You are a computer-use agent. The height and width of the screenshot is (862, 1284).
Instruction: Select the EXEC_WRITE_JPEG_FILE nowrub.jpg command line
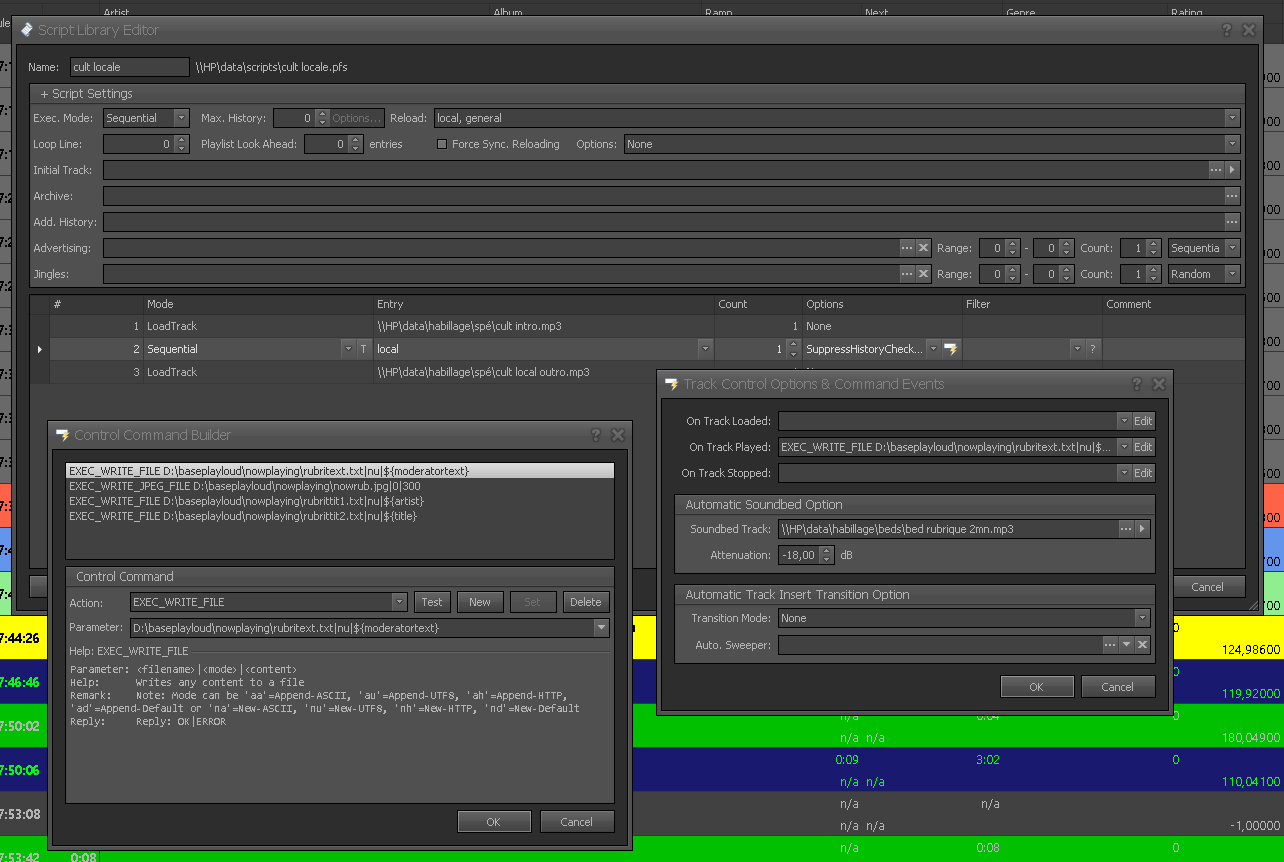[340, 485]
